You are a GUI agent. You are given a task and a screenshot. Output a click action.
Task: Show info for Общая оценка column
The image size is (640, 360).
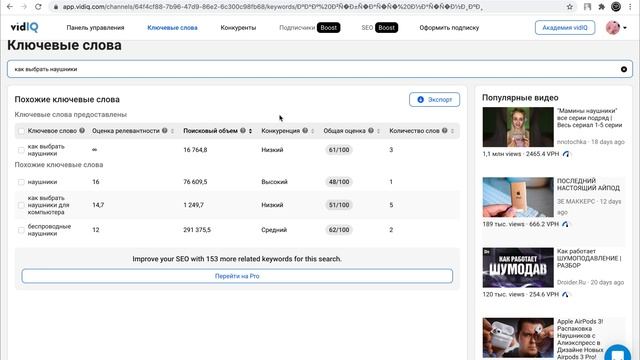tap(371, 131)
